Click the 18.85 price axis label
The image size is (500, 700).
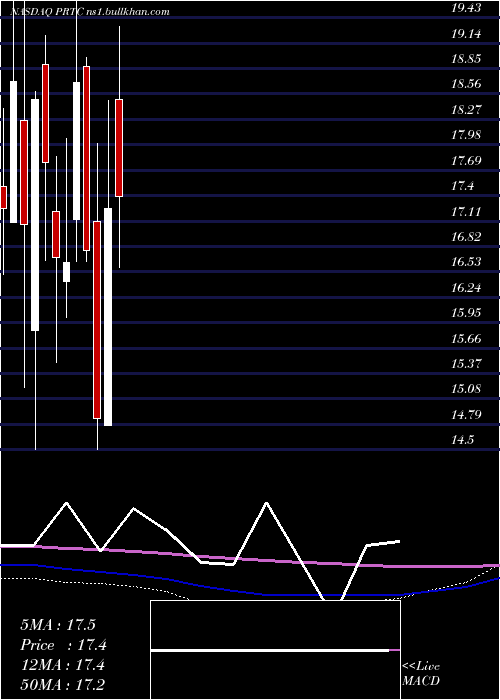(x=466, y=58)
